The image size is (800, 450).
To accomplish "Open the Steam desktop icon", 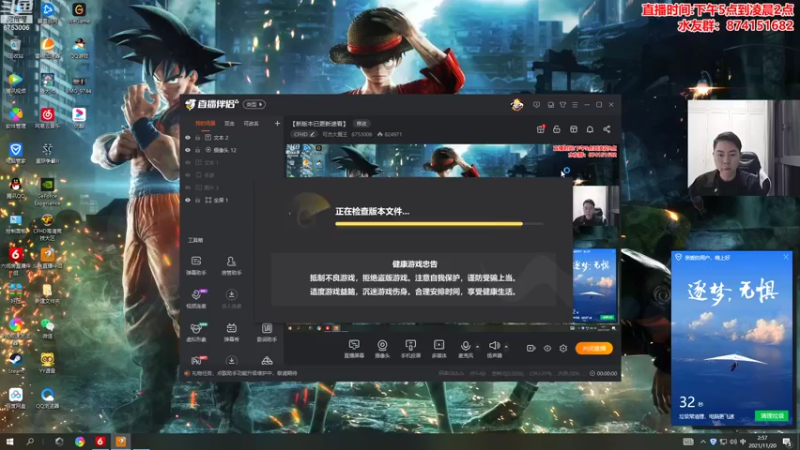I will click(x=16, y=363).
